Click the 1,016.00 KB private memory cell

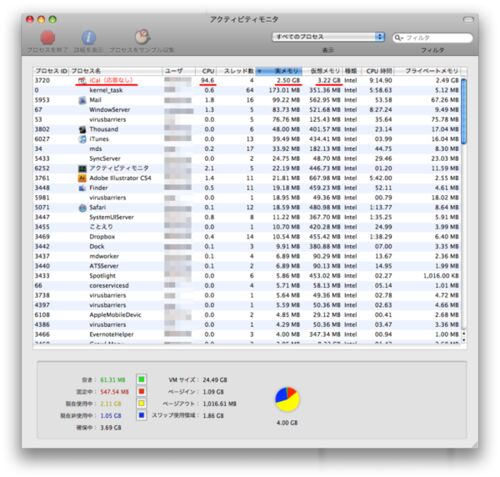[x=441, y=276]
